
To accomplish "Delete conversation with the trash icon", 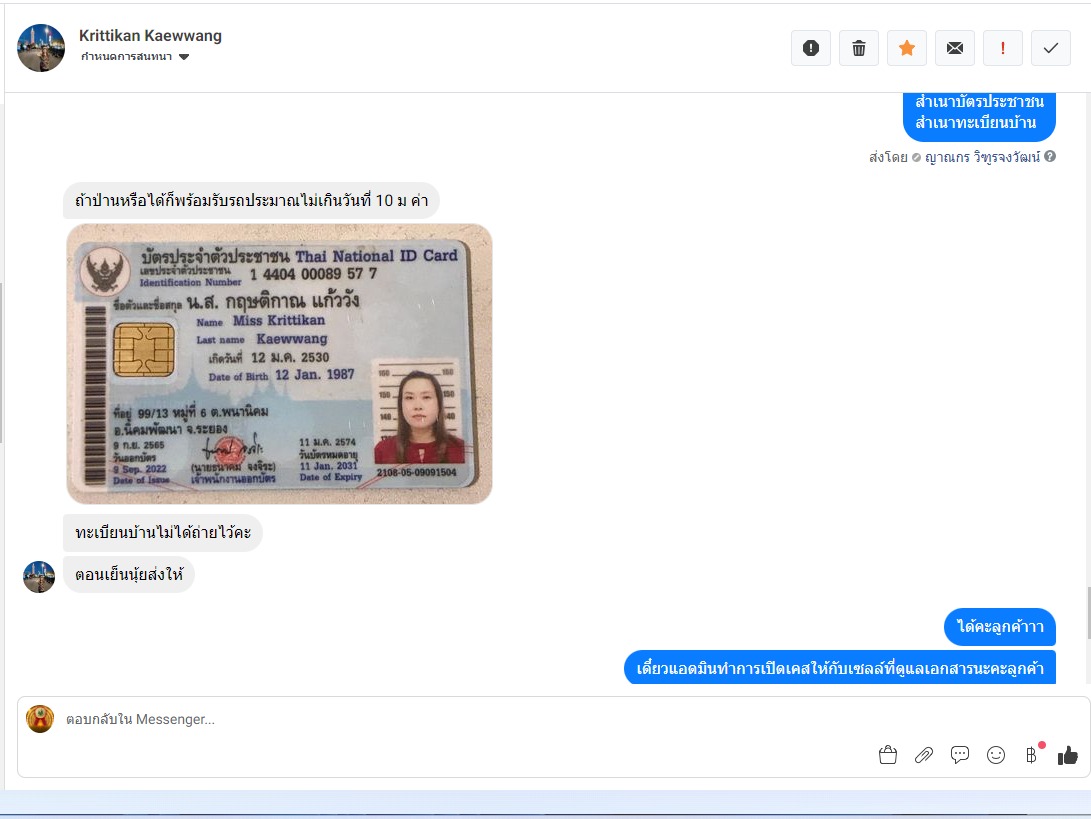I will (859, 48).
